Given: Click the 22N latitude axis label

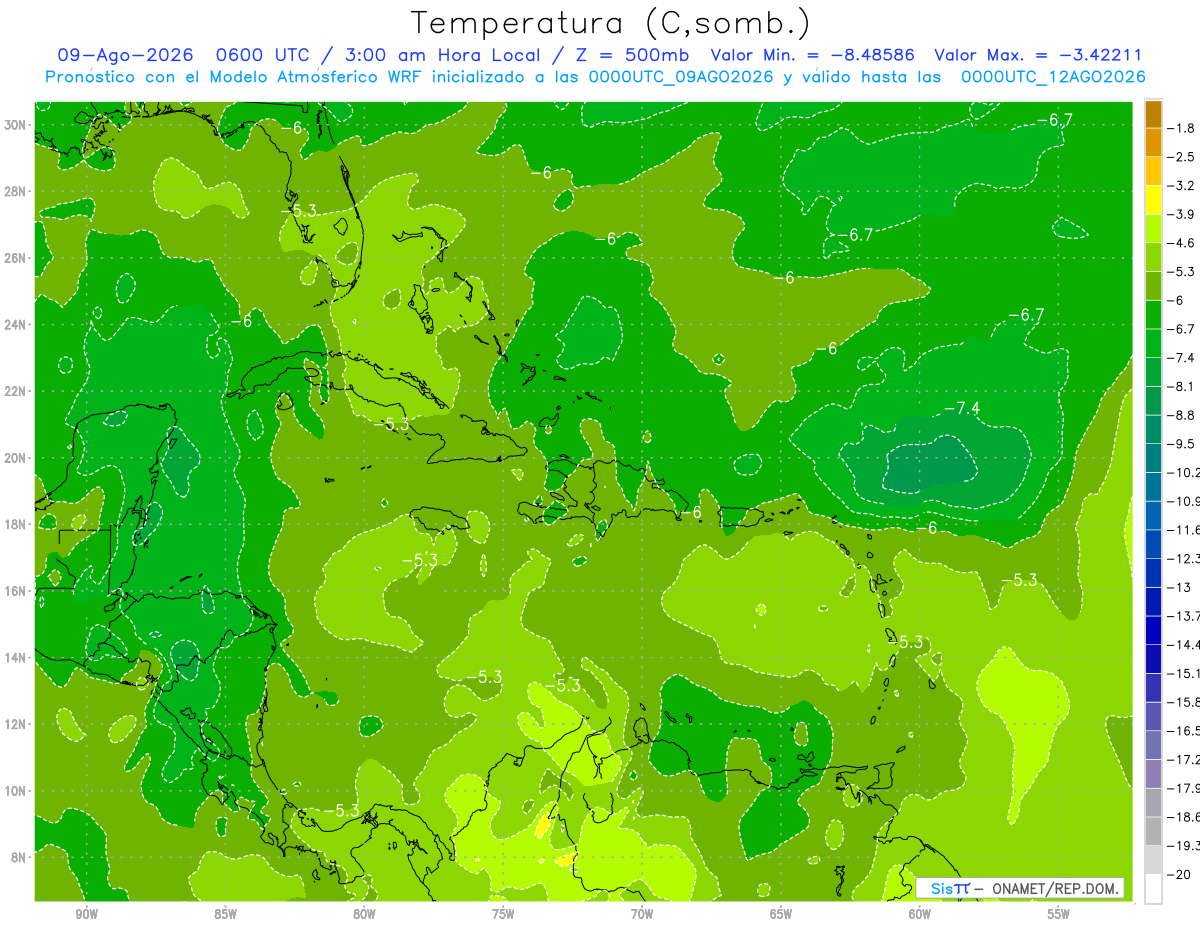Looking at the screenshot, I should (x=17, y=391).
